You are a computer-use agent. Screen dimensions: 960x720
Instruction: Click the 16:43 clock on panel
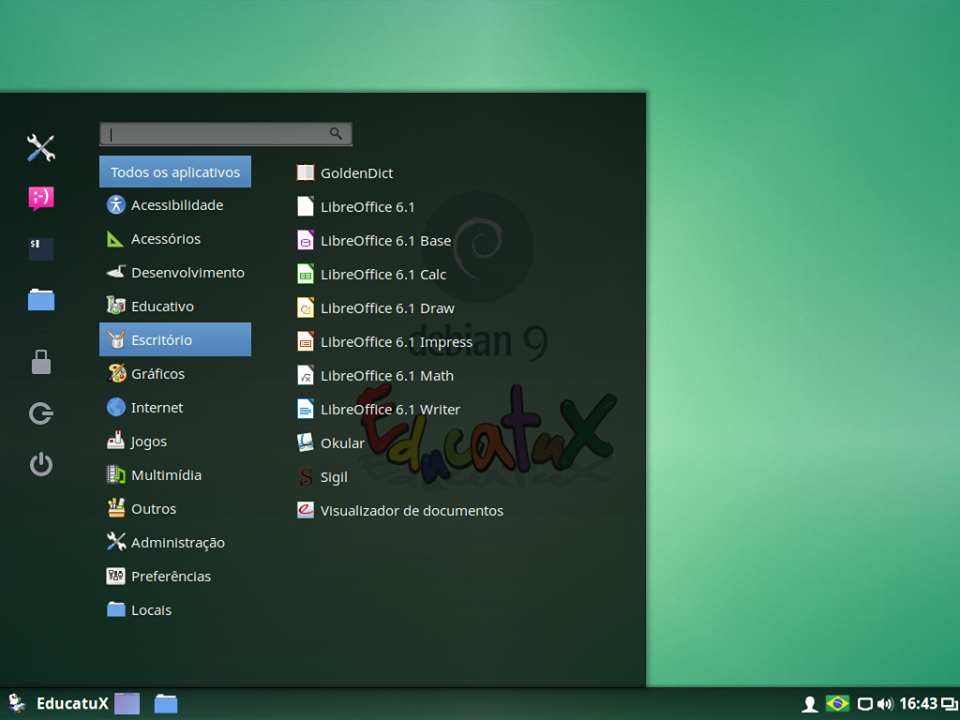pyautogui.click(x=918, y=703)
